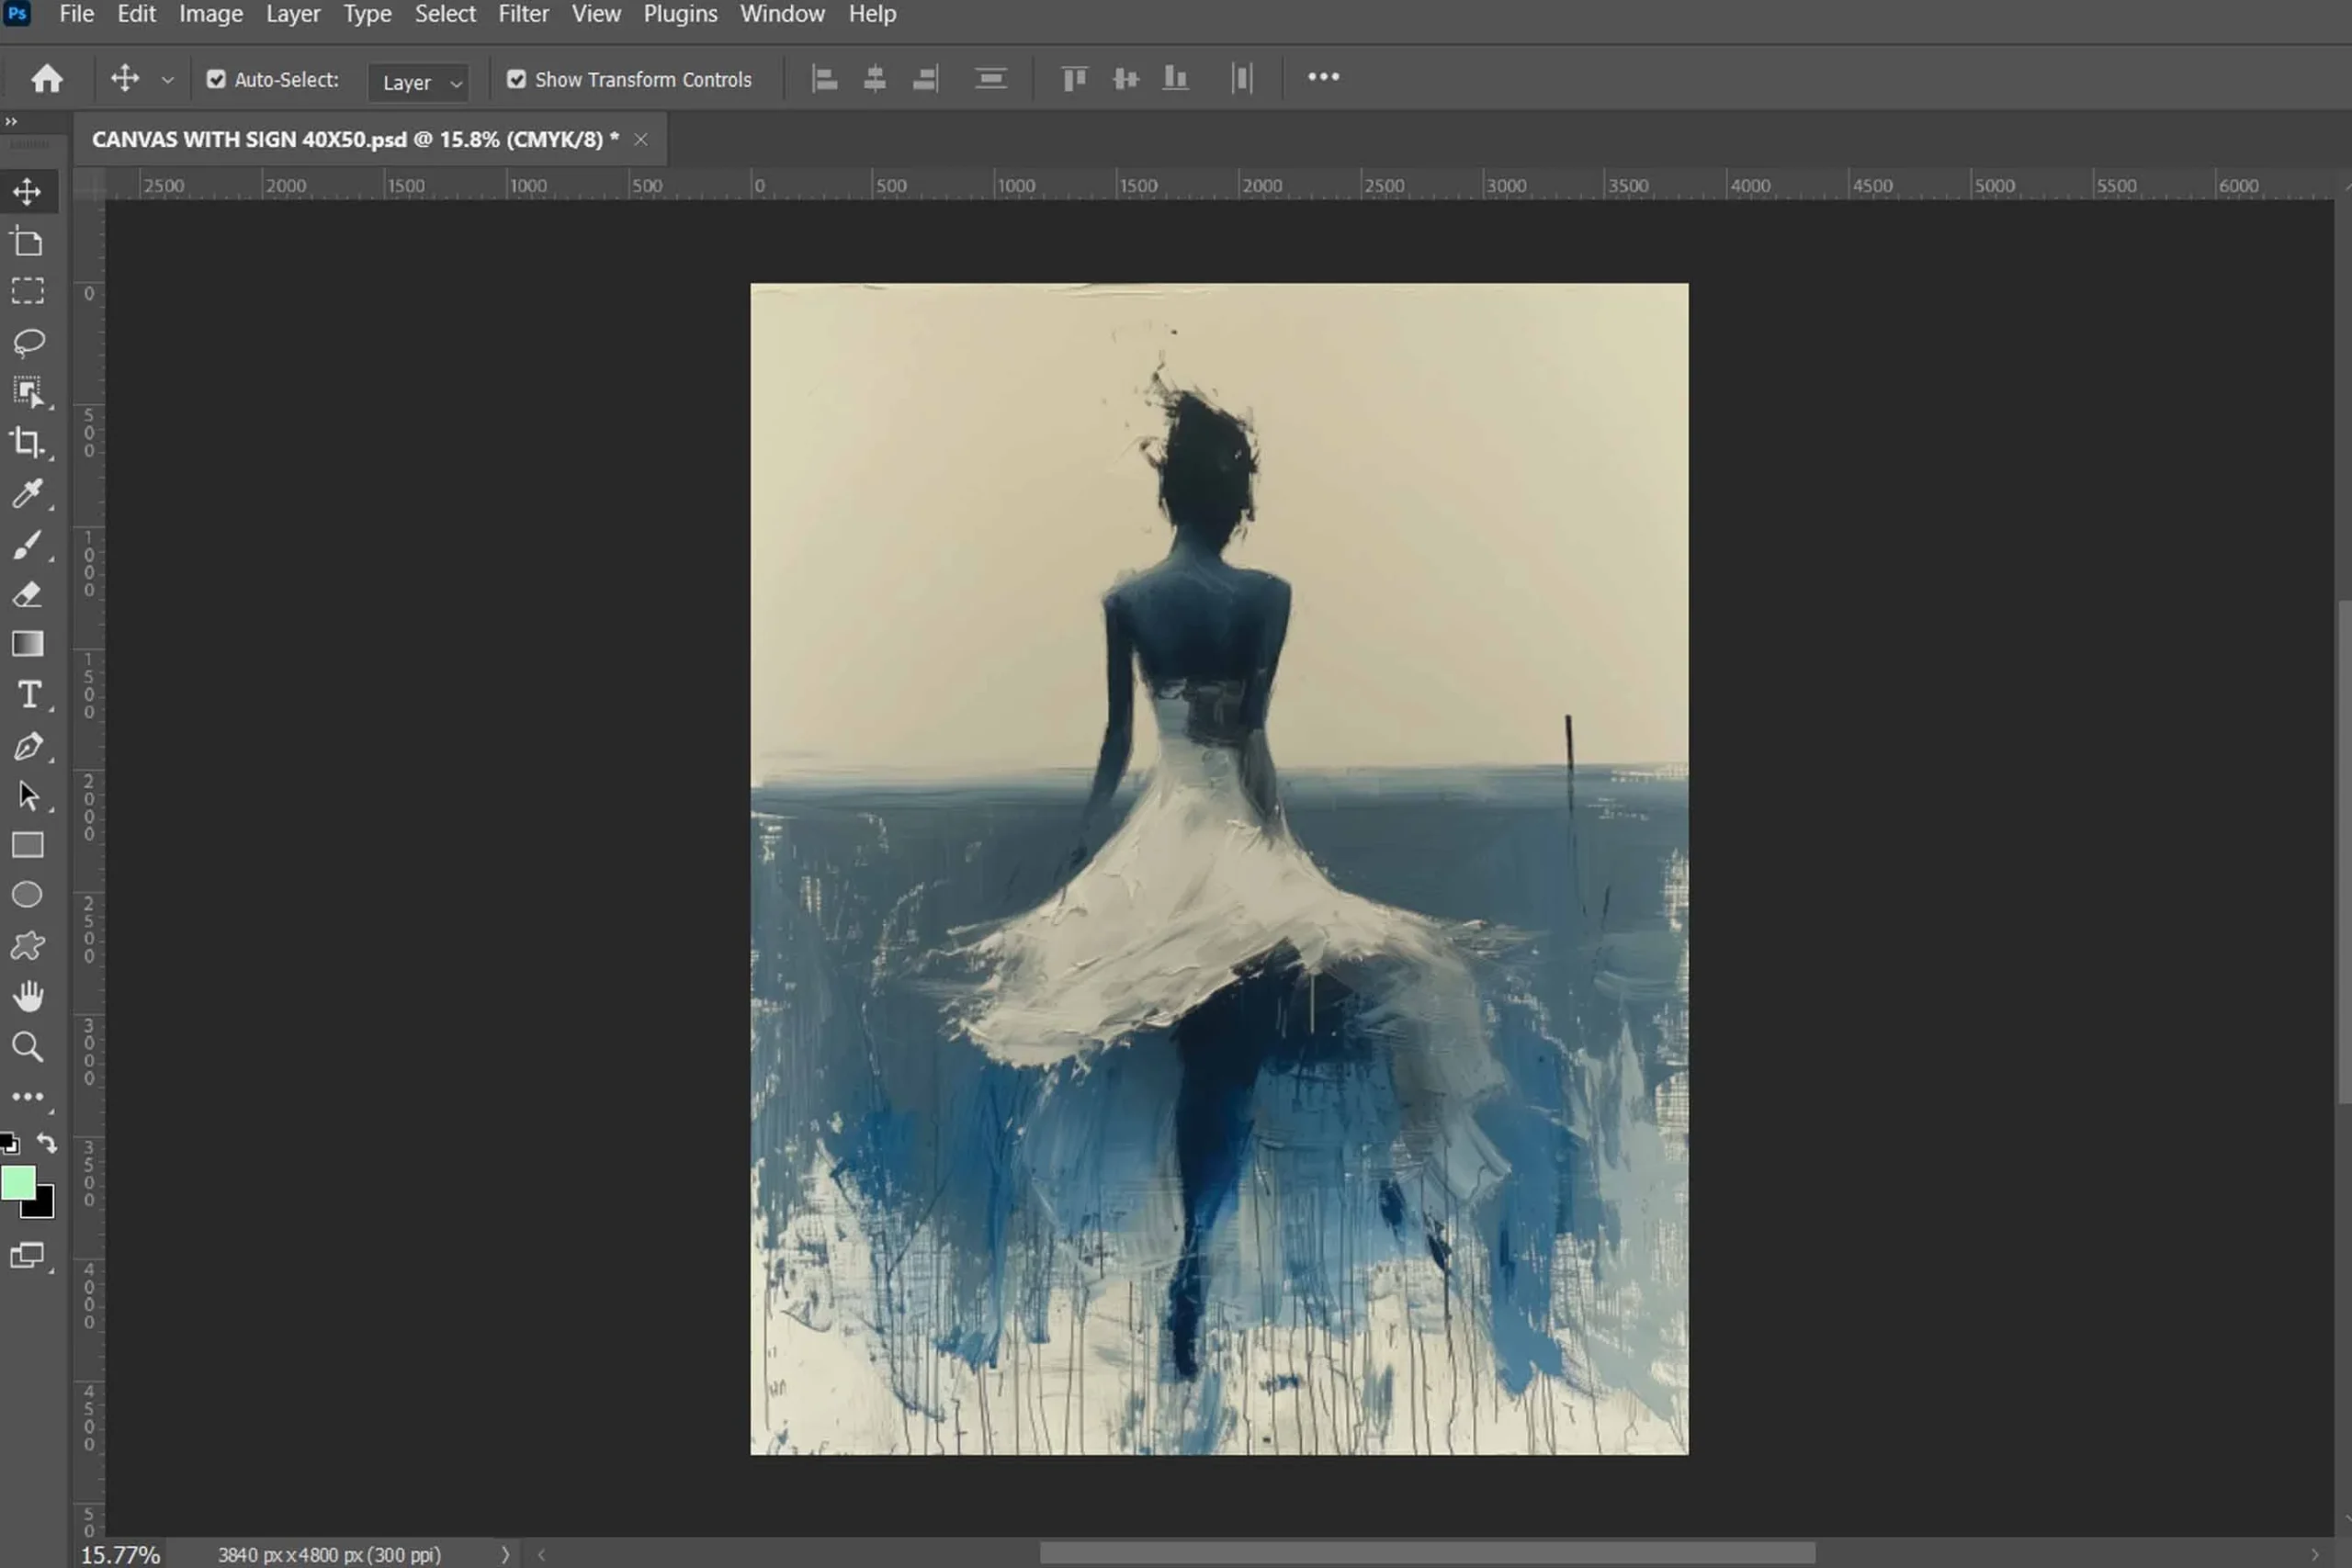Image resolution: width=2352 pixels, height=1568 pixels.
Task: Open the Window menu
Action: tap(782, 14)
